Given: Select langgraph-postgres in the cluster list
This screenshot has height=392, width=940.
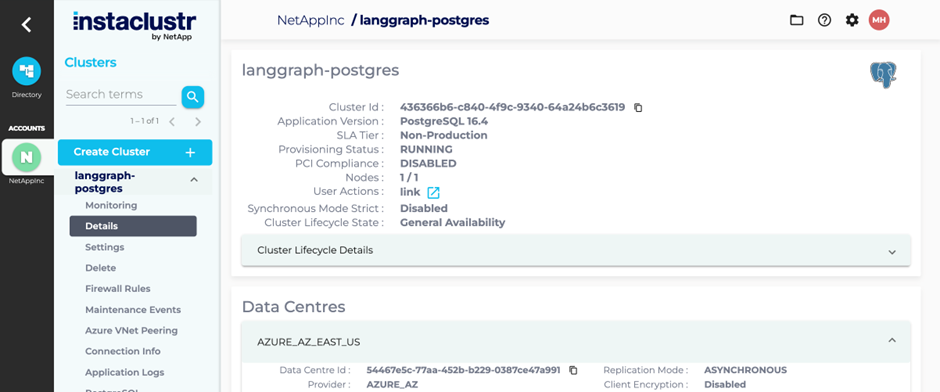Looking at the screenshot, I should tap(105, 182).
